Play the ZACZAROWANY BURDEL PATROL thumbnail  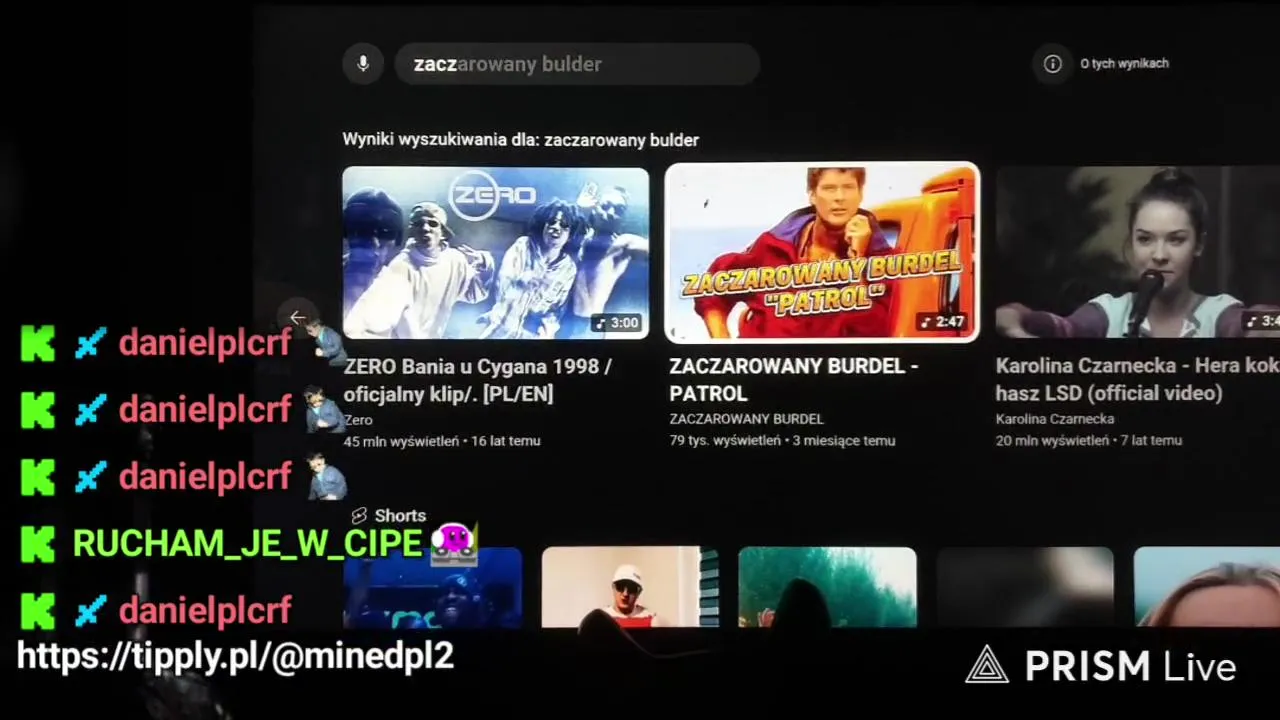coord(822,252)
